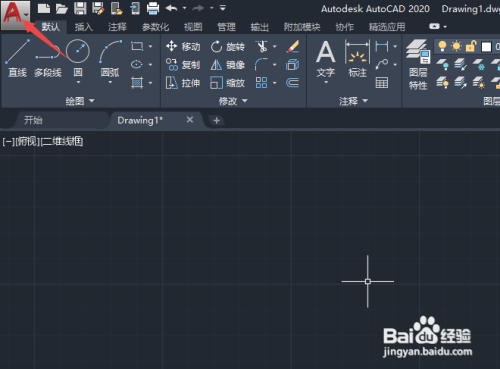Activate the Scale (缩放) command
Viewport: 500px width, 369px height.
(x=228, y=83)
